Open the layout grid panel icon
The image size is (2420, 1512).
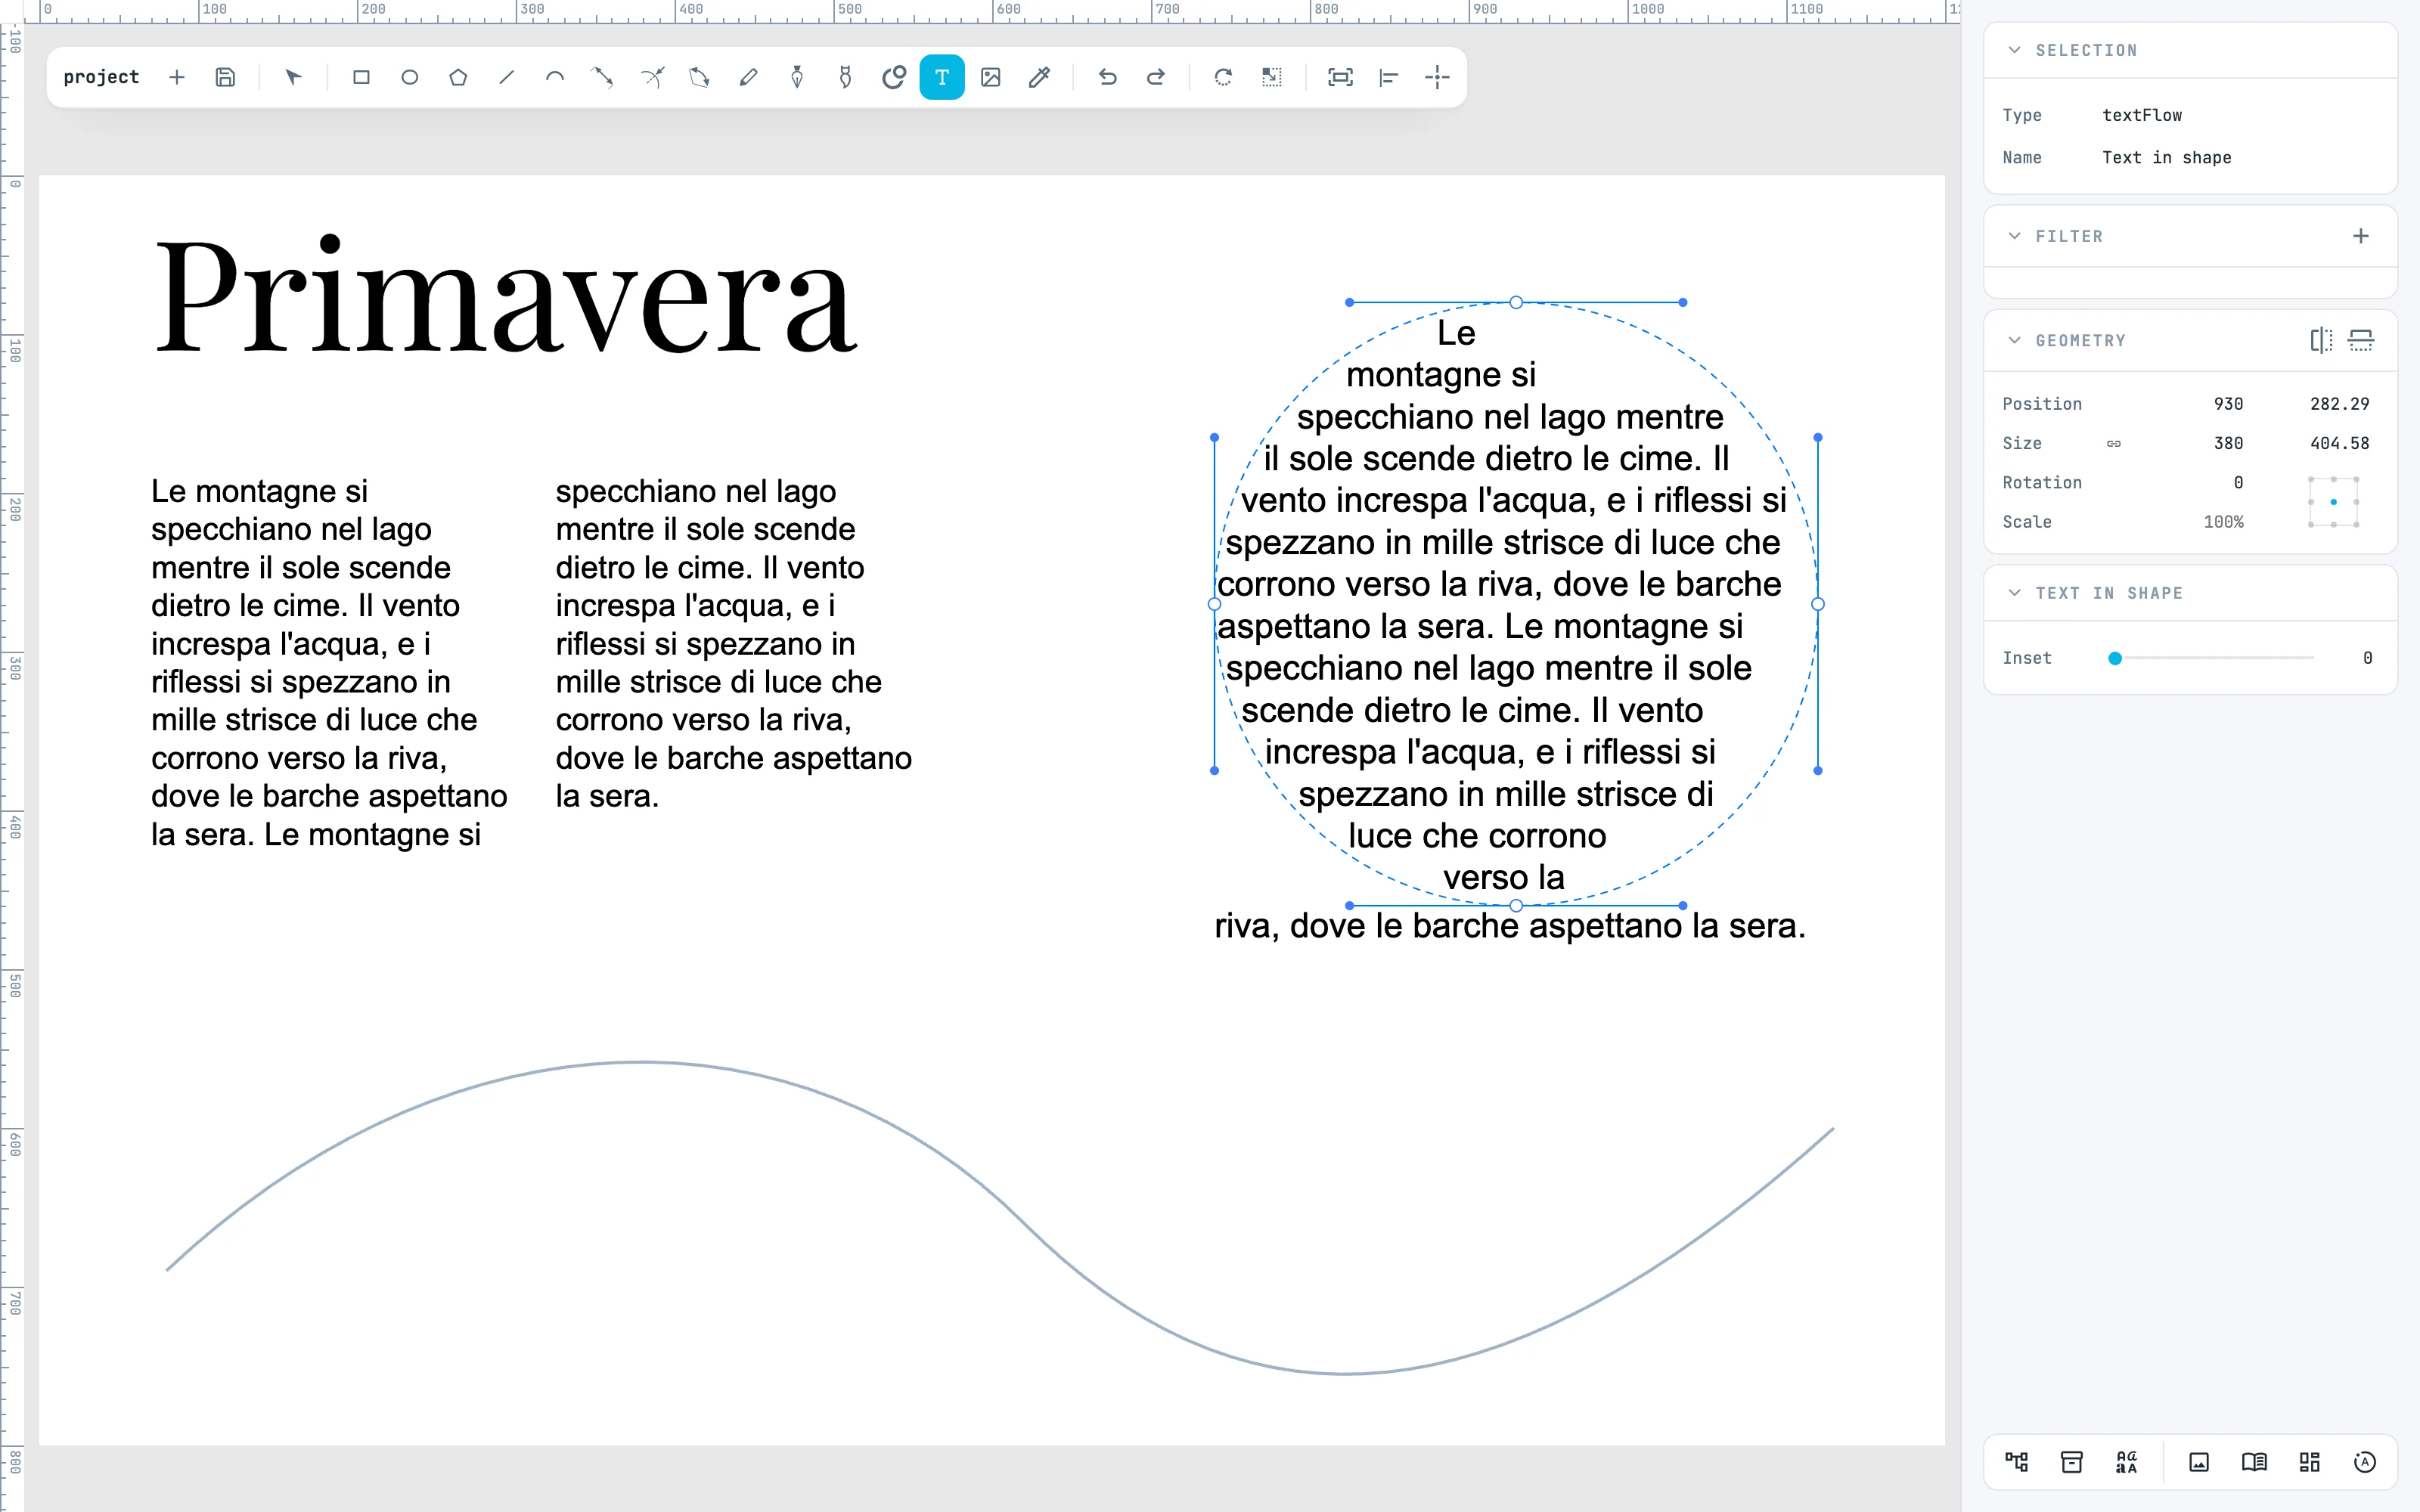coord(2309,1462)
